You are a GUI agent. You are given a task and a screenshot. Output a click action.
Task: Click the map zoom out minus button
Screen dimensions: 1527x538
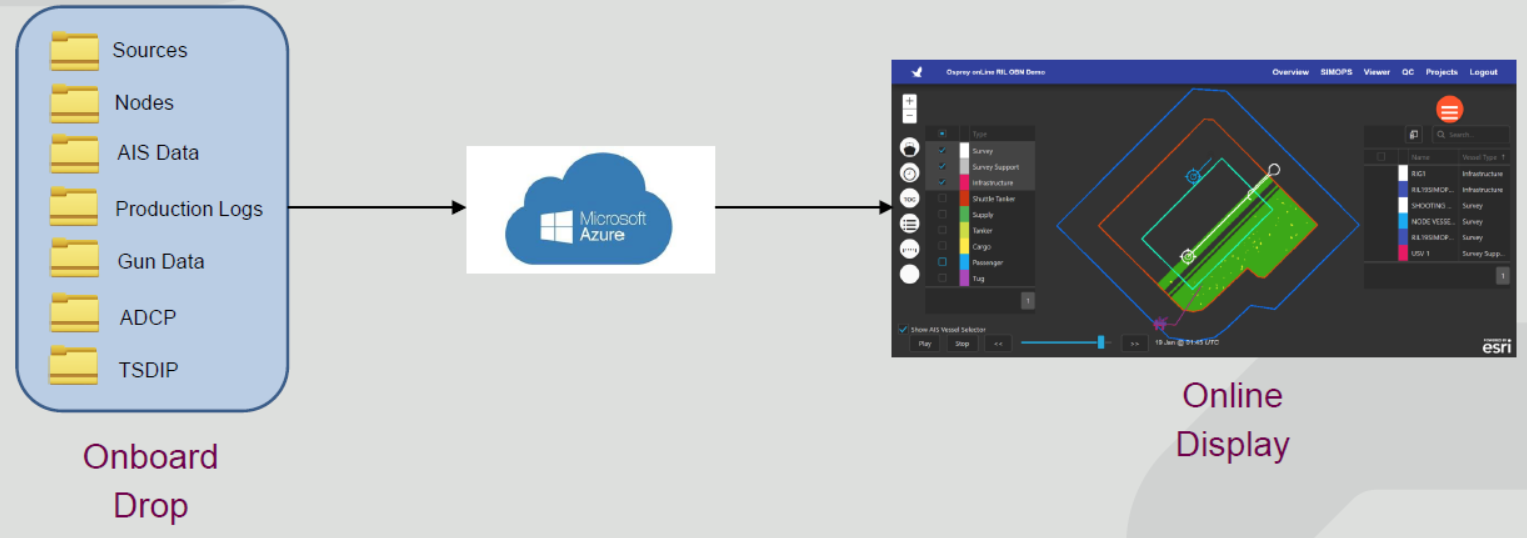[909, 116]
